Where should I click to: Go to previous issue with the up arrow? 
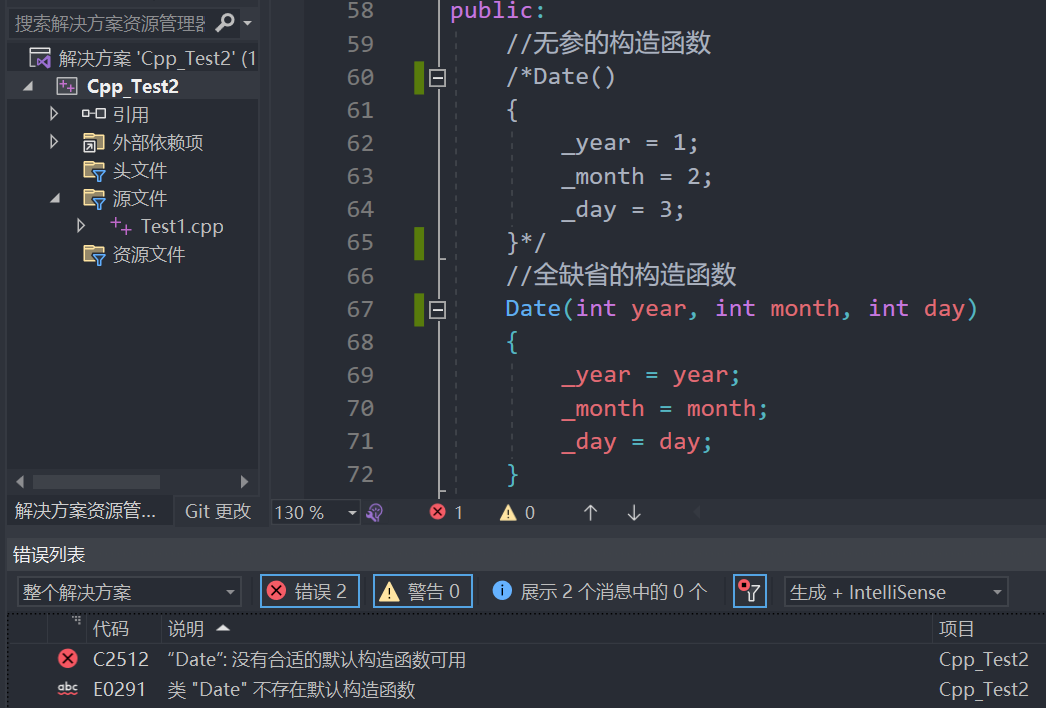(x=590, y=512)
